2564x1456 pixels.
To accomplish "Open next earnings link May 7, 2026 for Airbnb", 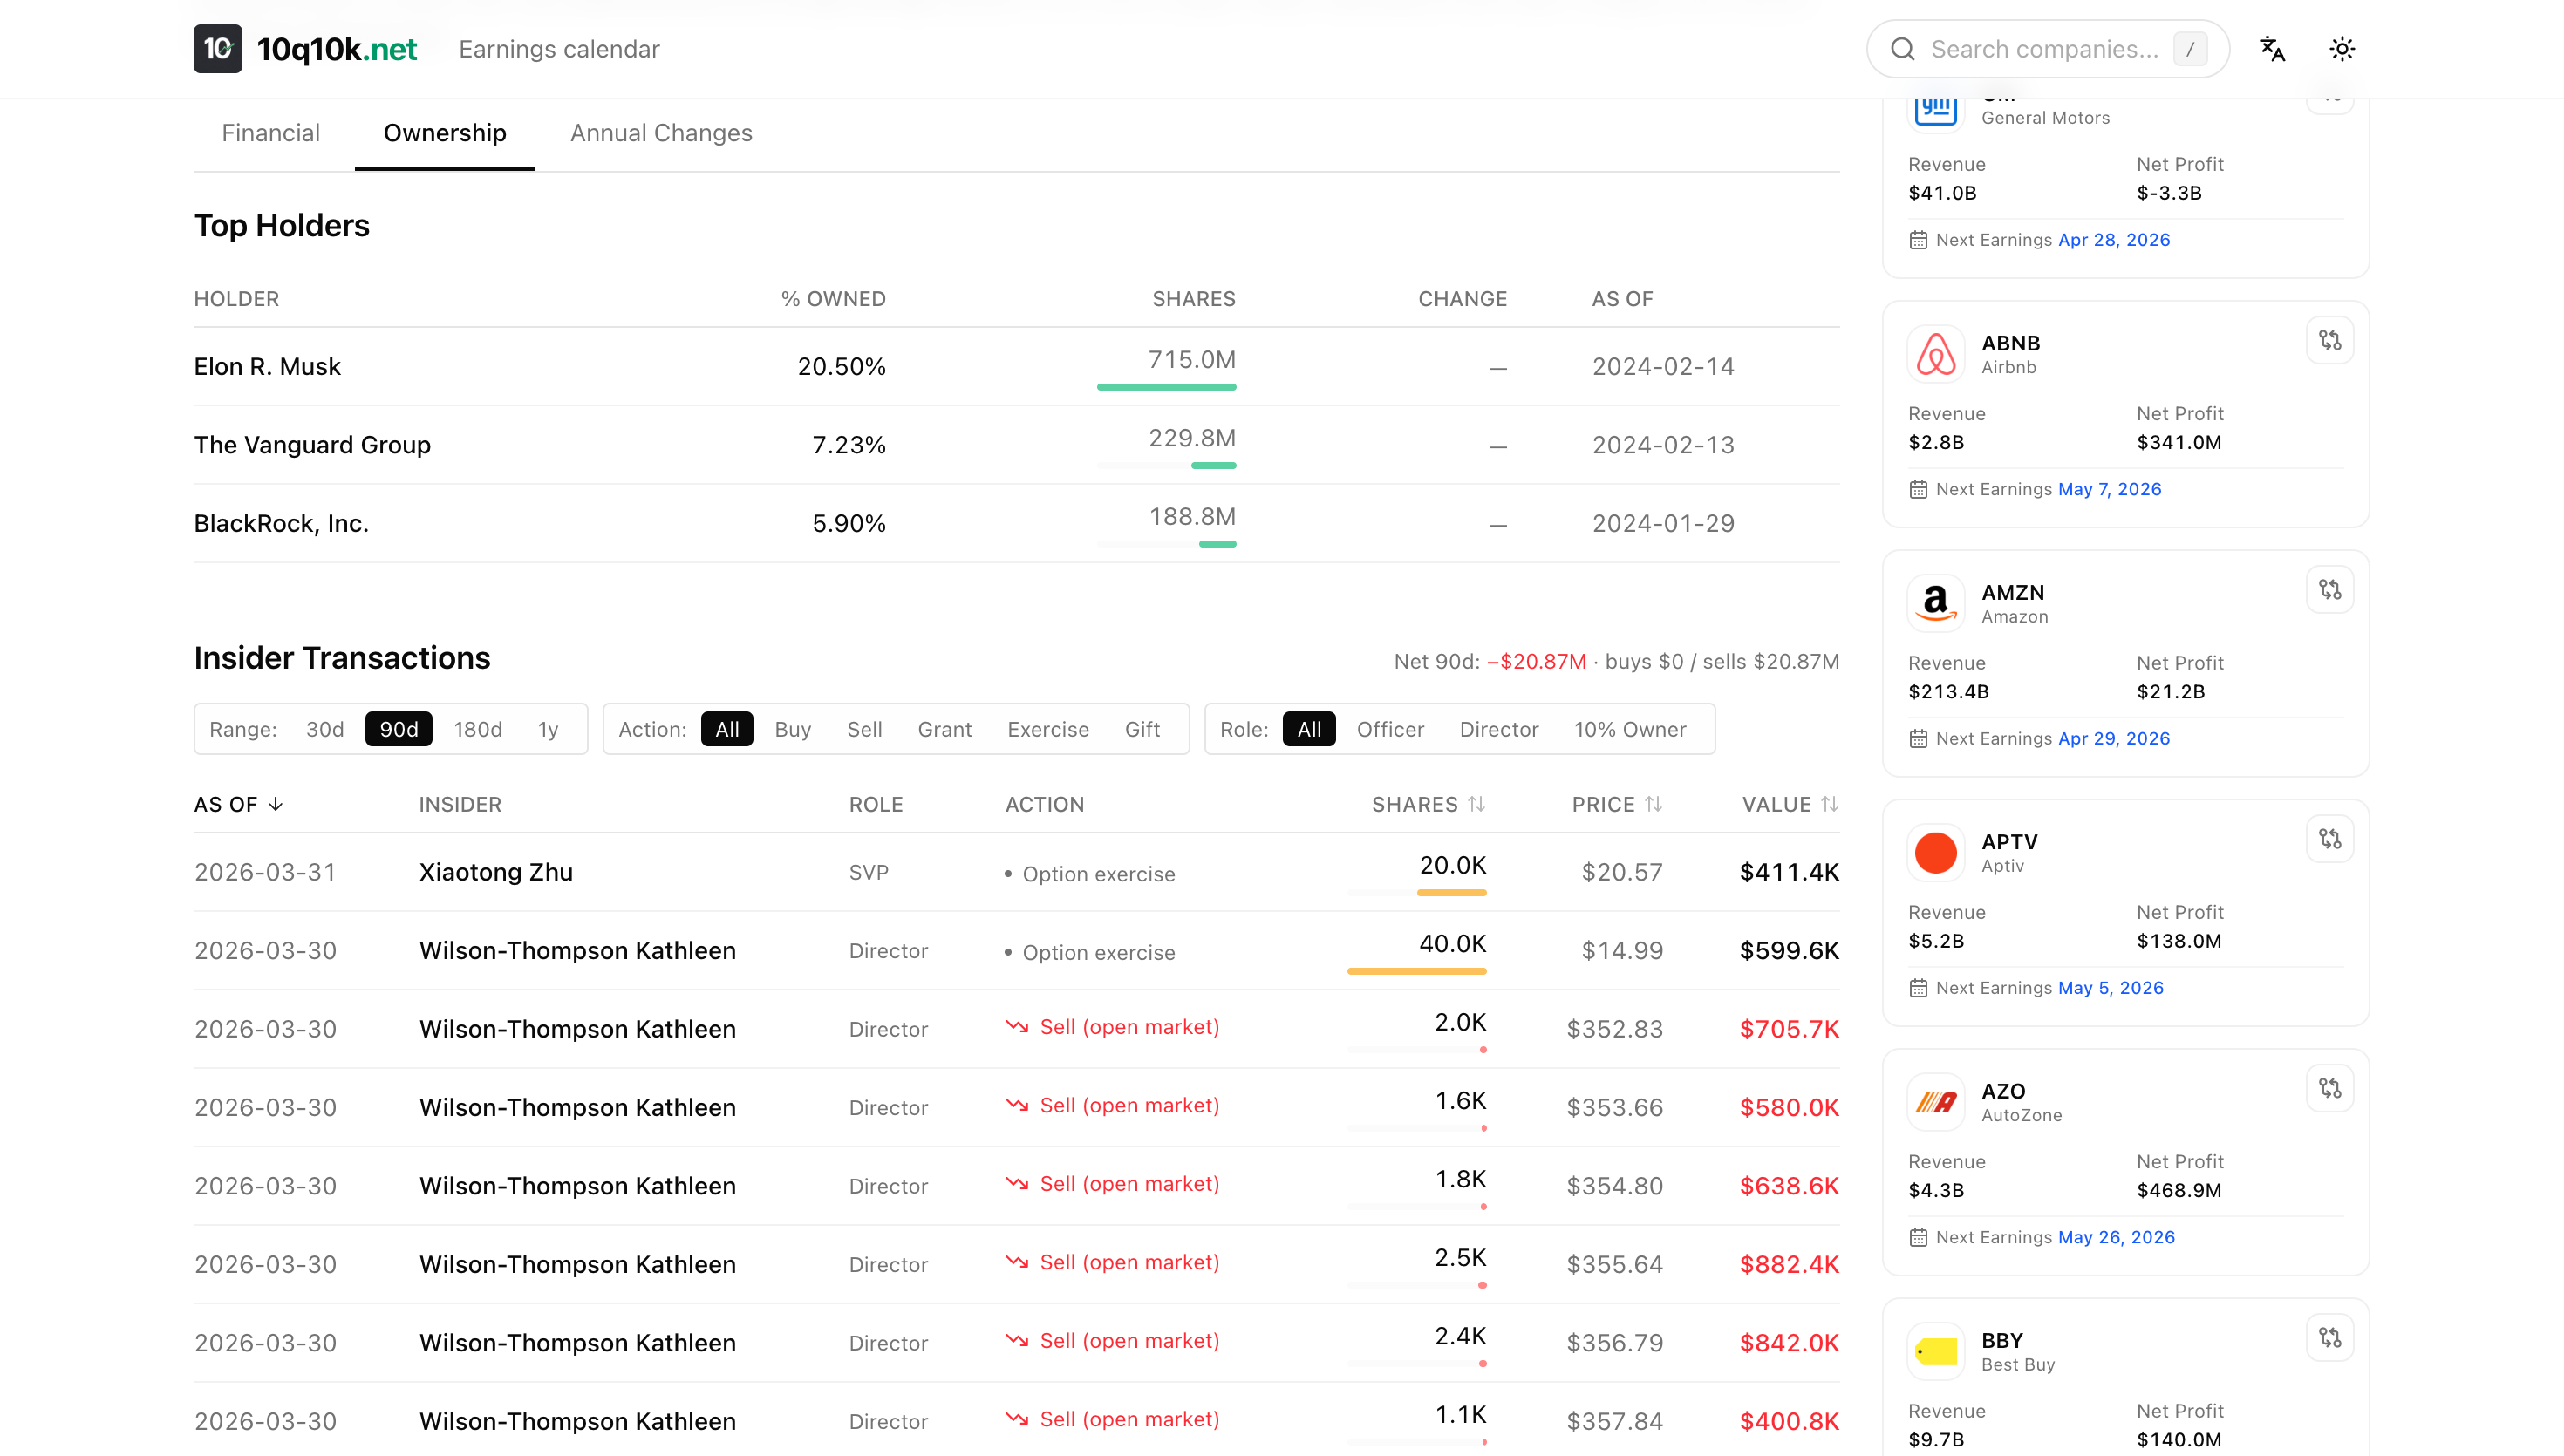I will (2109, 489).
